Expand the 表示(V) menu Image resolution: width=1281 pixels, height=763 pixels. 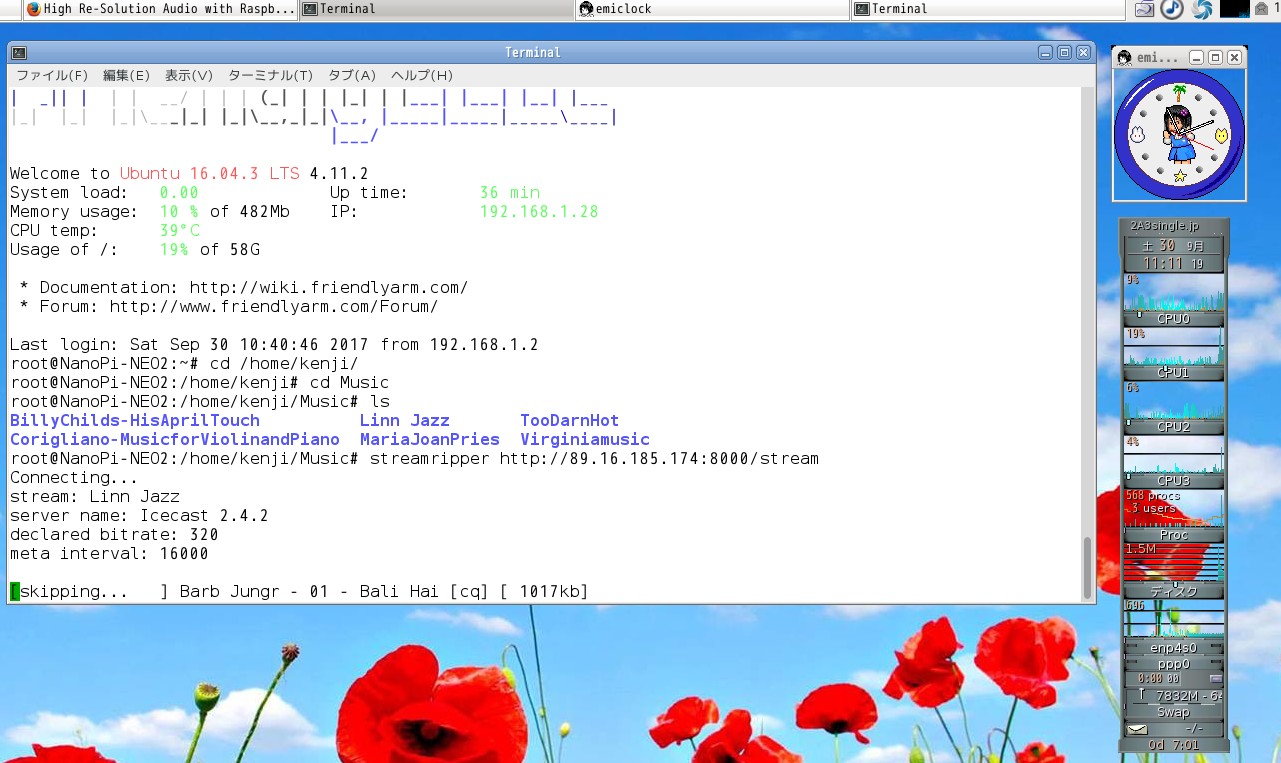pyautogui.click(x=189, y=76)
